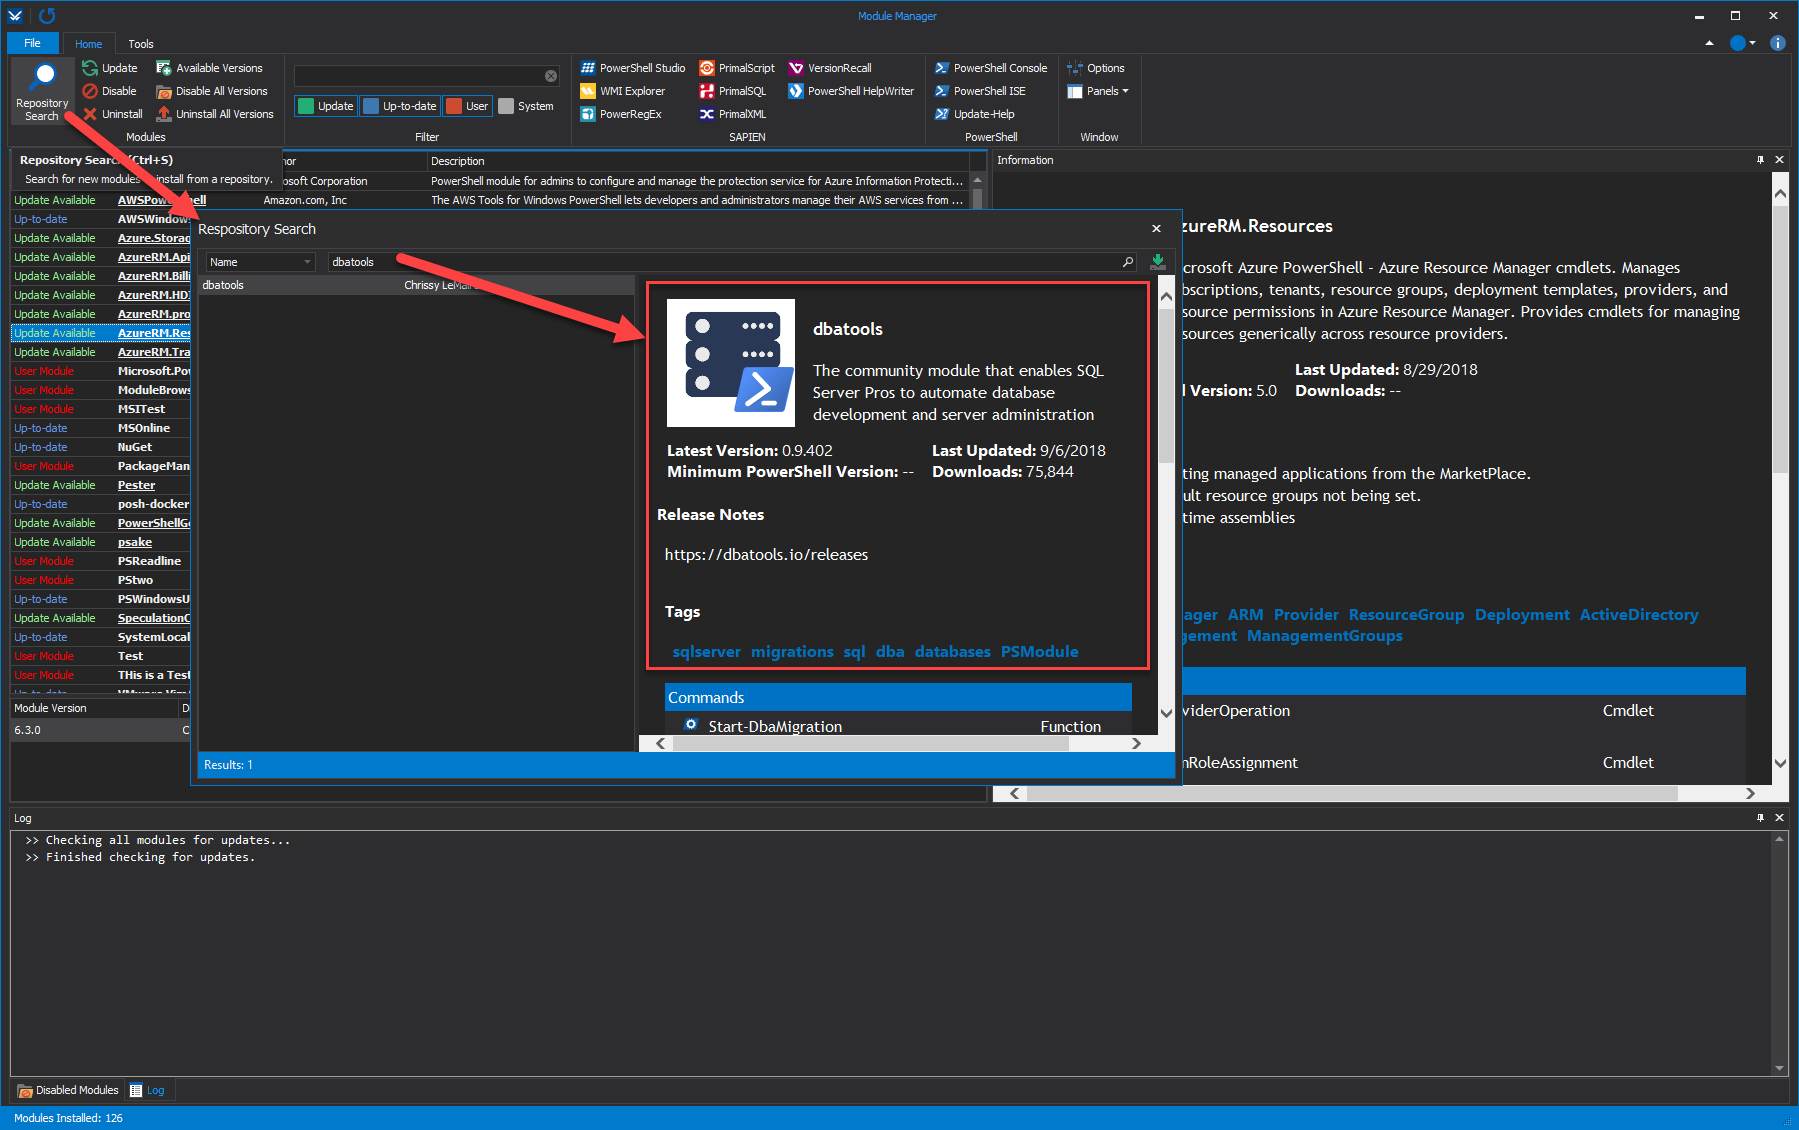Screen dimensions: 1799x1130
Task: Click the Information panel vertical scrollbar
Action: tap(1780, 478)
